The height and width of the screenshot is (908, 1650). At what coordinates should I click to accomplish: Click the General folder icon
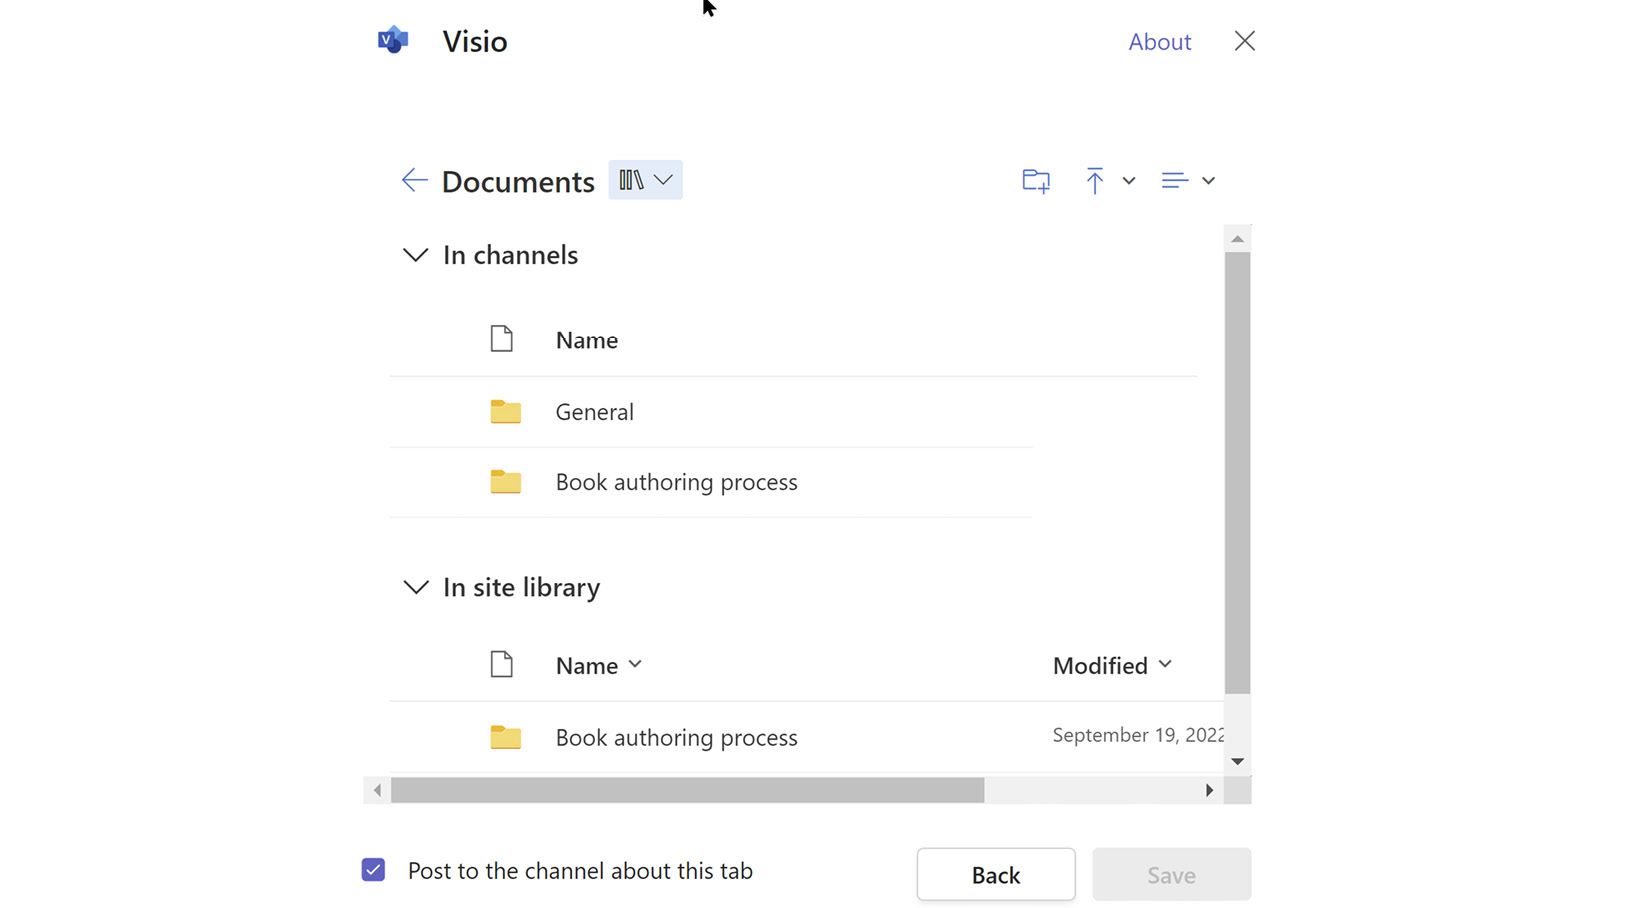(506, 411)
